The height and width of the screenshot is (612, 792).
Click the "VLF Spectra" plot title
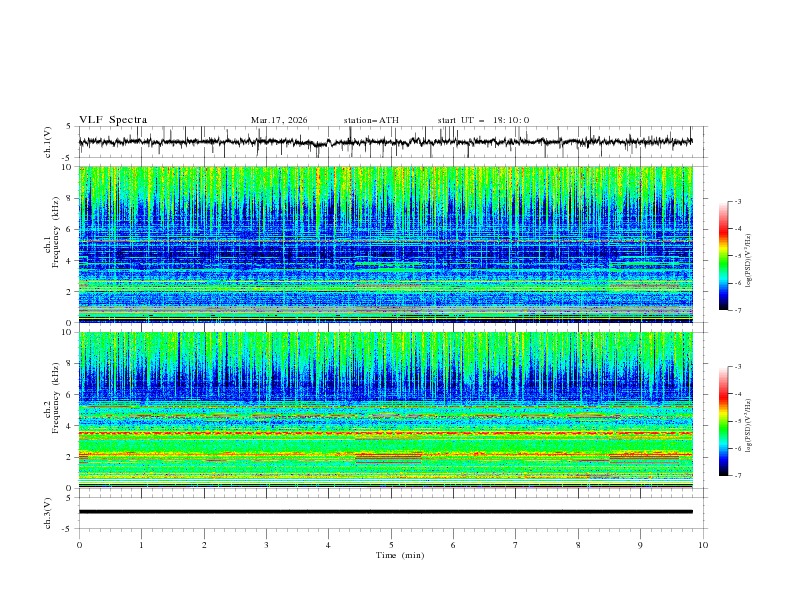pos(113,120)
